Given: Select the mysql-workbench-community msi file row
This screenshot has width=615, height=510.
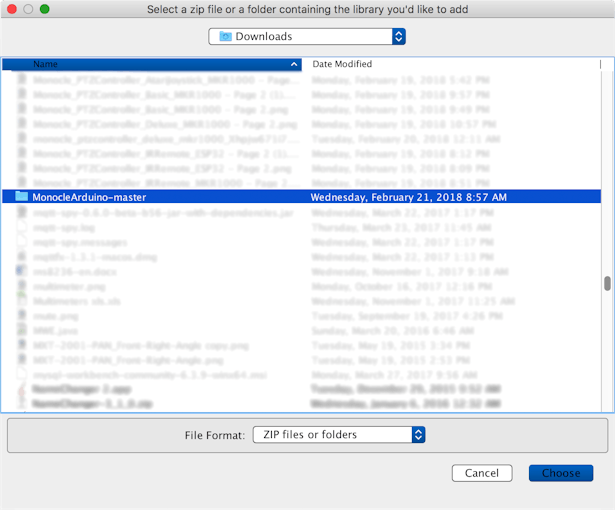Looking at the screenshot, I should click(x=301, y=375).
